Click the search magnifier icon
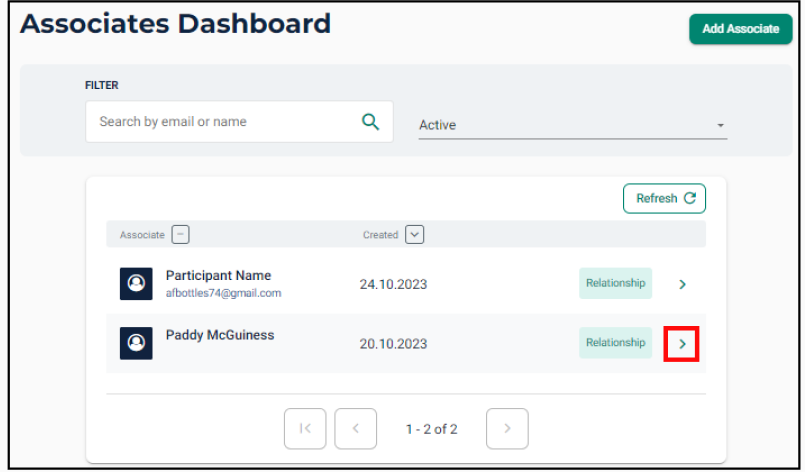Viewport: 805px width, 472px height. [x=370, y=122]
